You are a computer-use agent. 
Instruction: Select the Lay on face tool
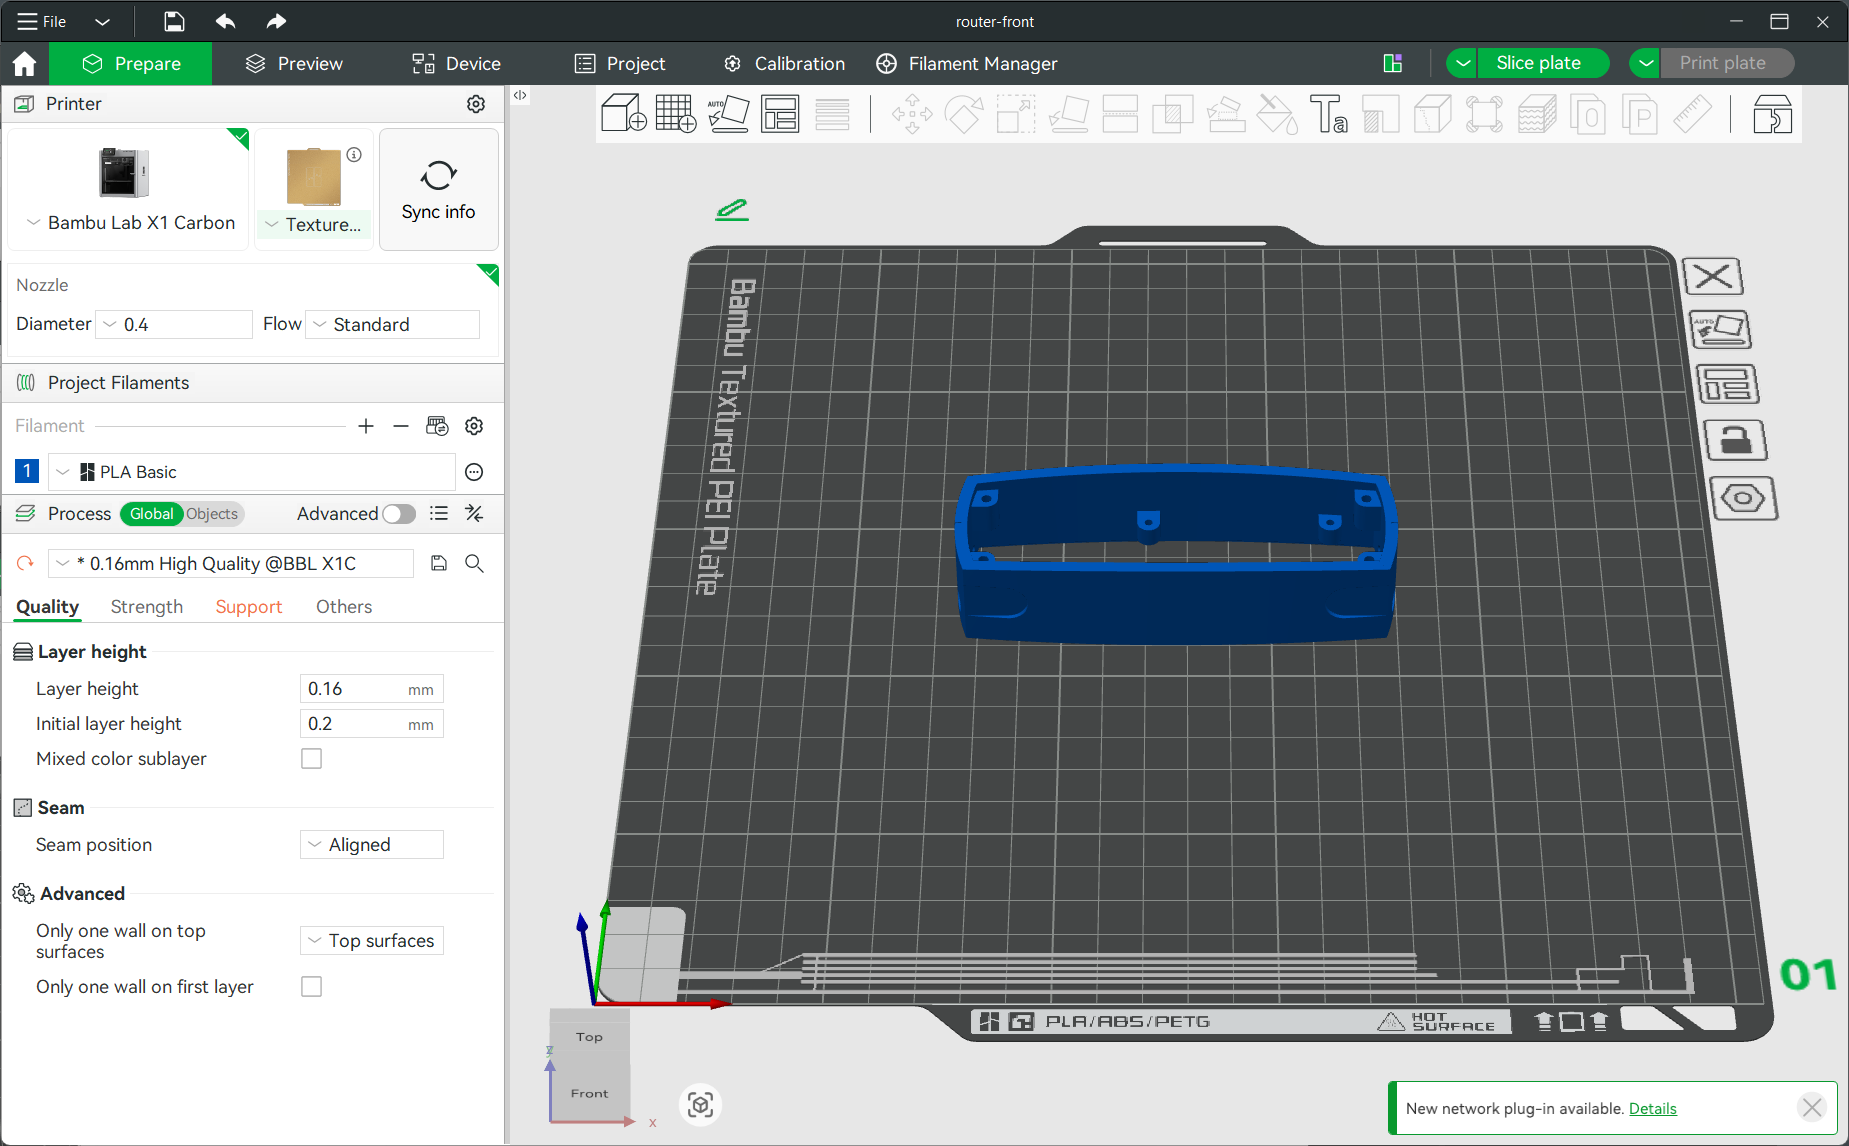pos(1068,114)
